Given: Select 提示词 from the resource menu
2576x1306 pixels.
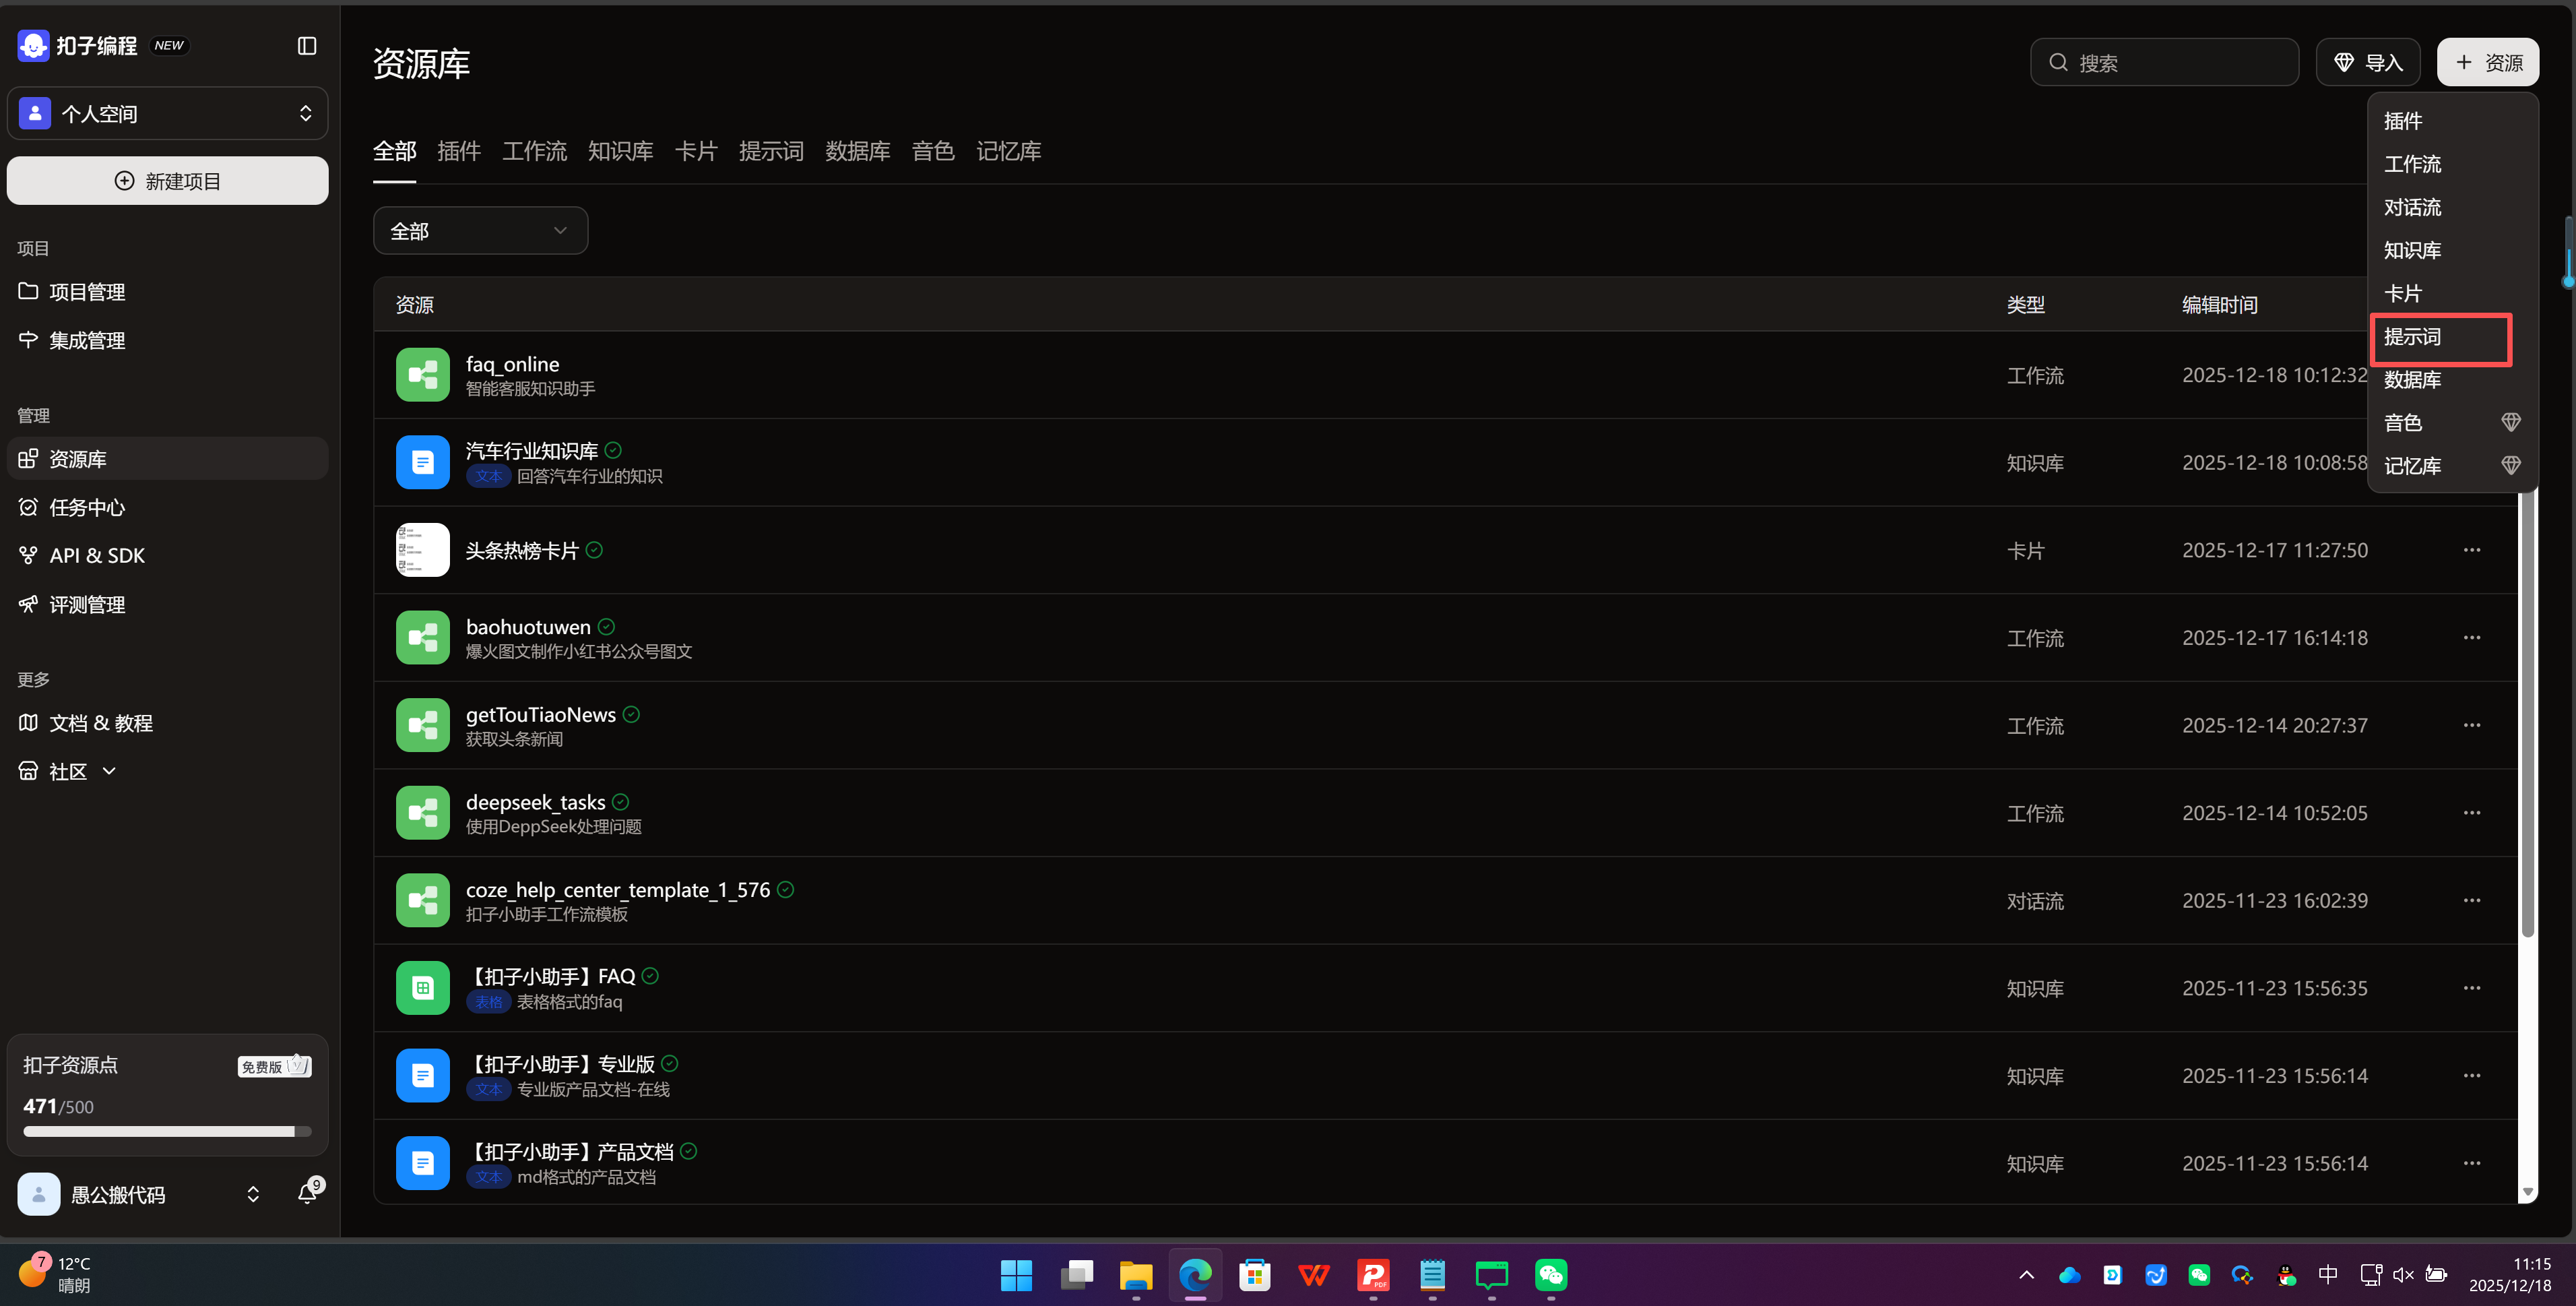Looking at the screenshot, I should (x=2412, y=337).
